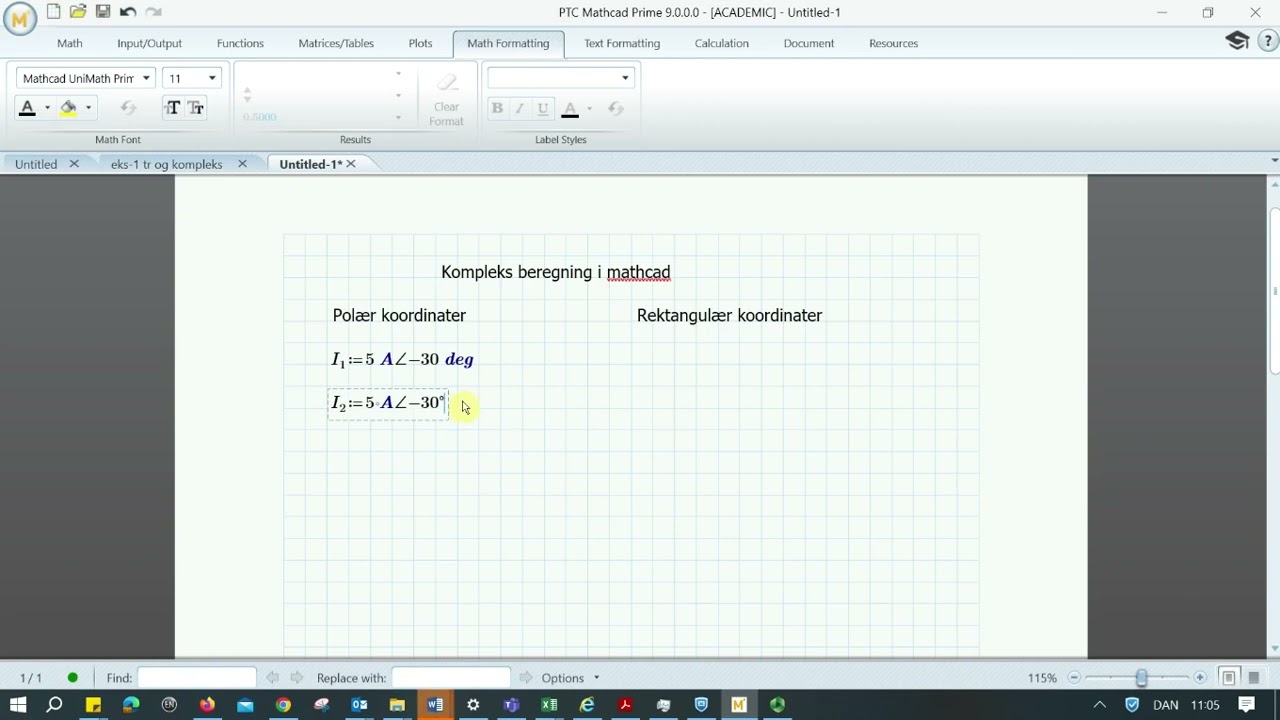Image resolution: width=1280 pixels, height=720 pixels.
Task: Decrease math font size
Action: point(196,108)
